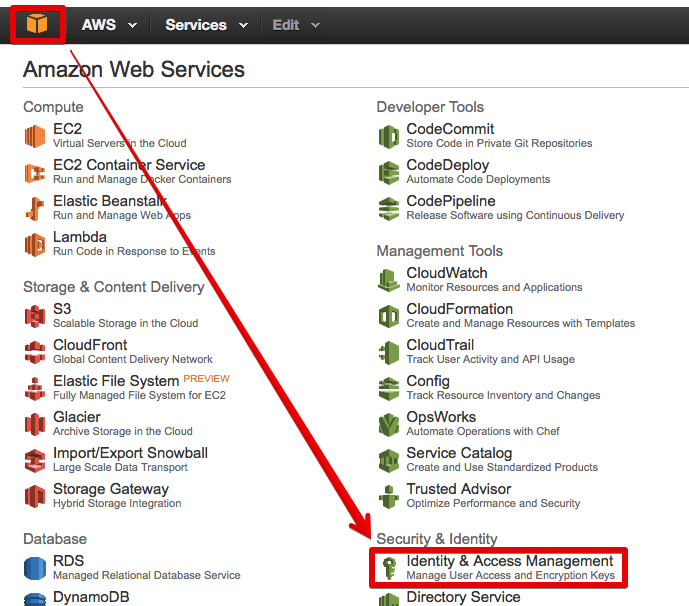The height and width of the screenshot is (606, 689).
Task: Open the Edit dropdown in the top bar
Action: (x=296, y=25)
